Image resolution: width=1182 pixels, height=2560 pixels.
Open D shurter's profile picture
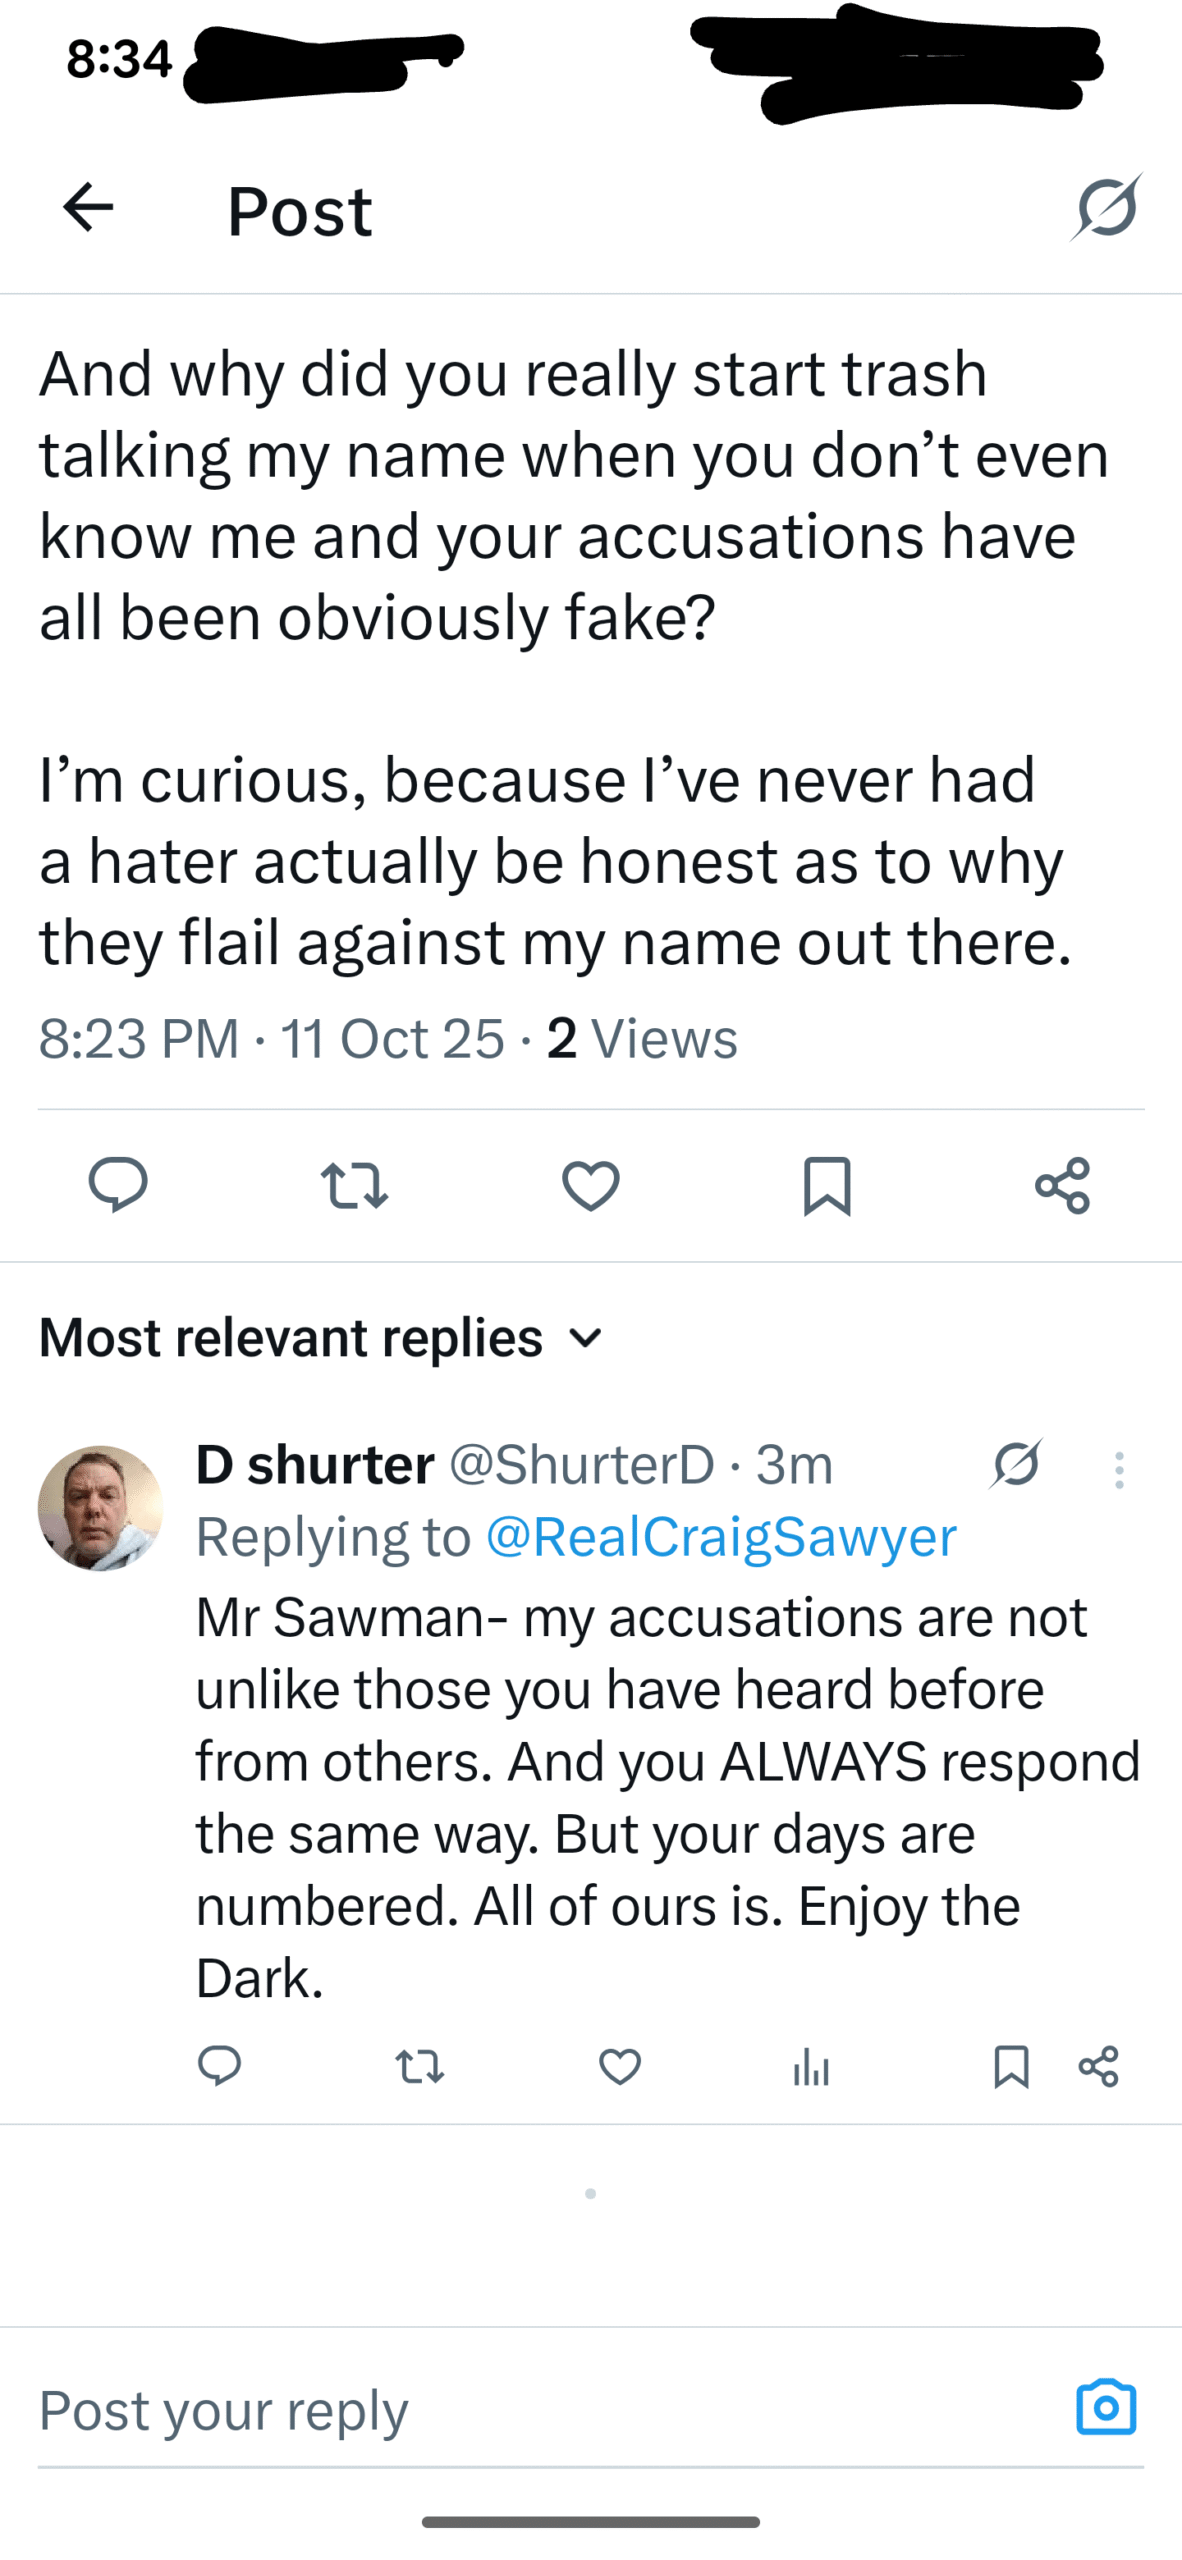tap(100, 1507)
